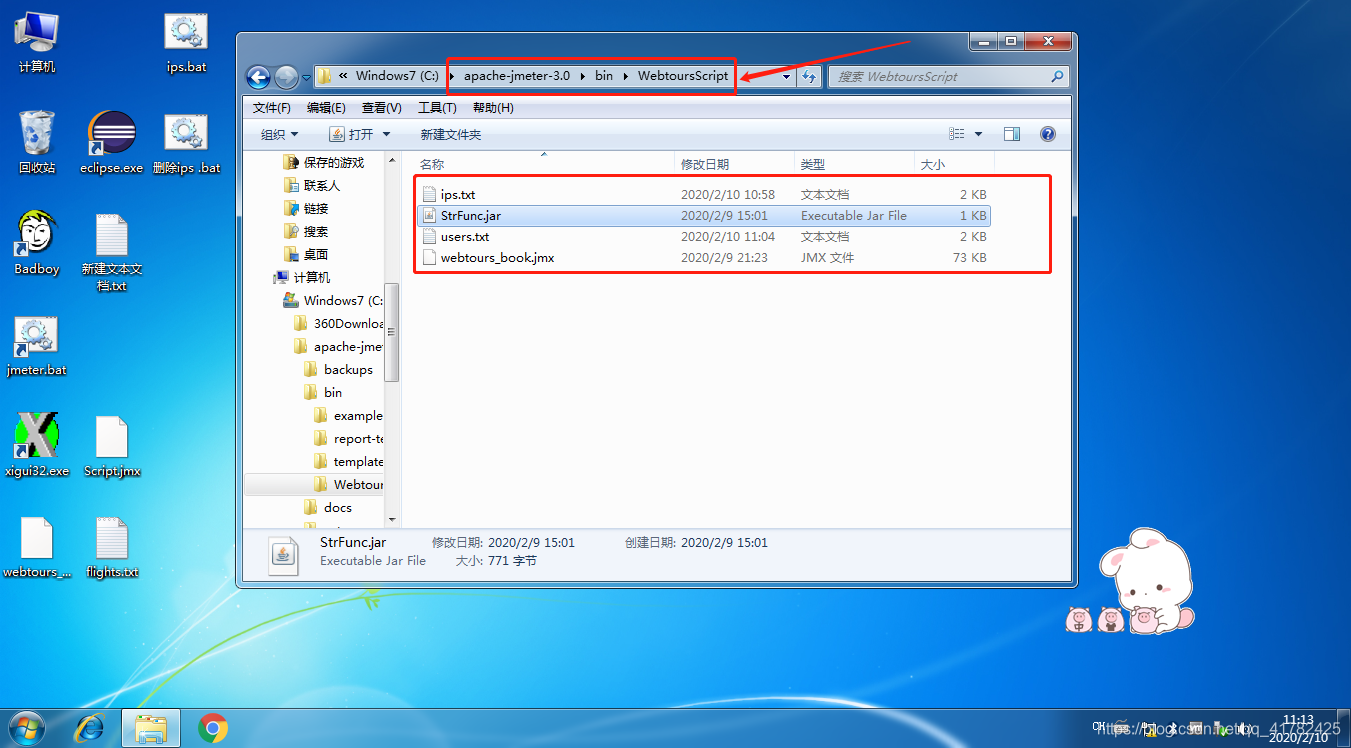Sort by the 修改日期 column header

[734, 164]
